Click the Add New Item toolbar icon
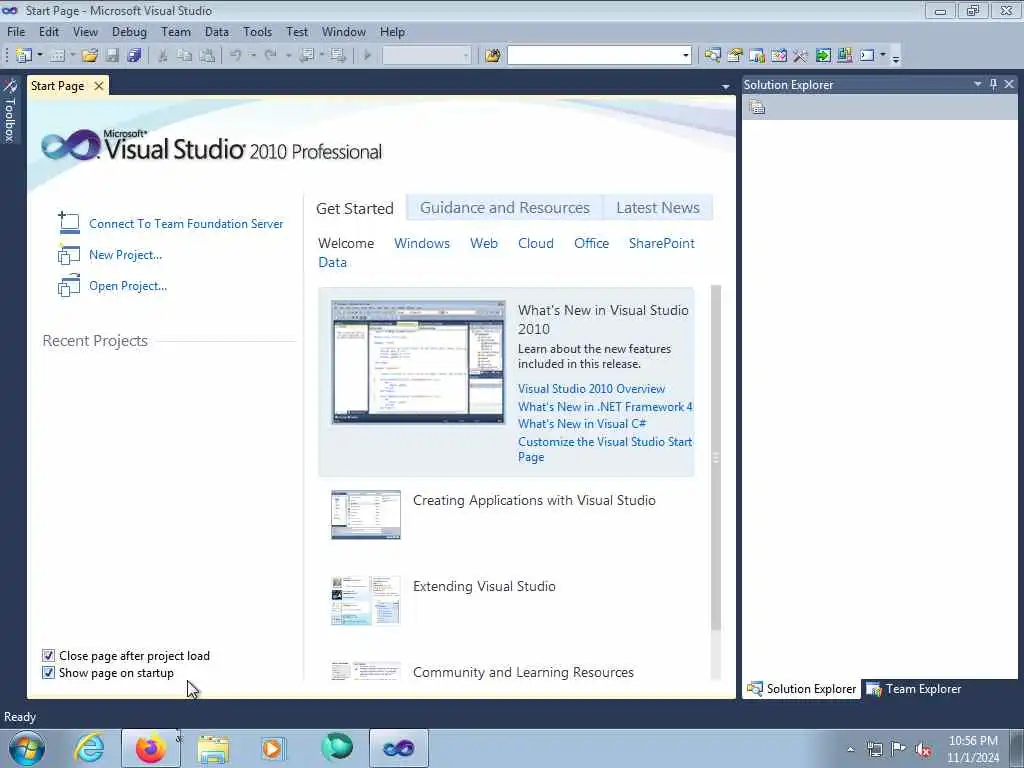This screenshot has height=768, width=1024. [x=57, y=56]
